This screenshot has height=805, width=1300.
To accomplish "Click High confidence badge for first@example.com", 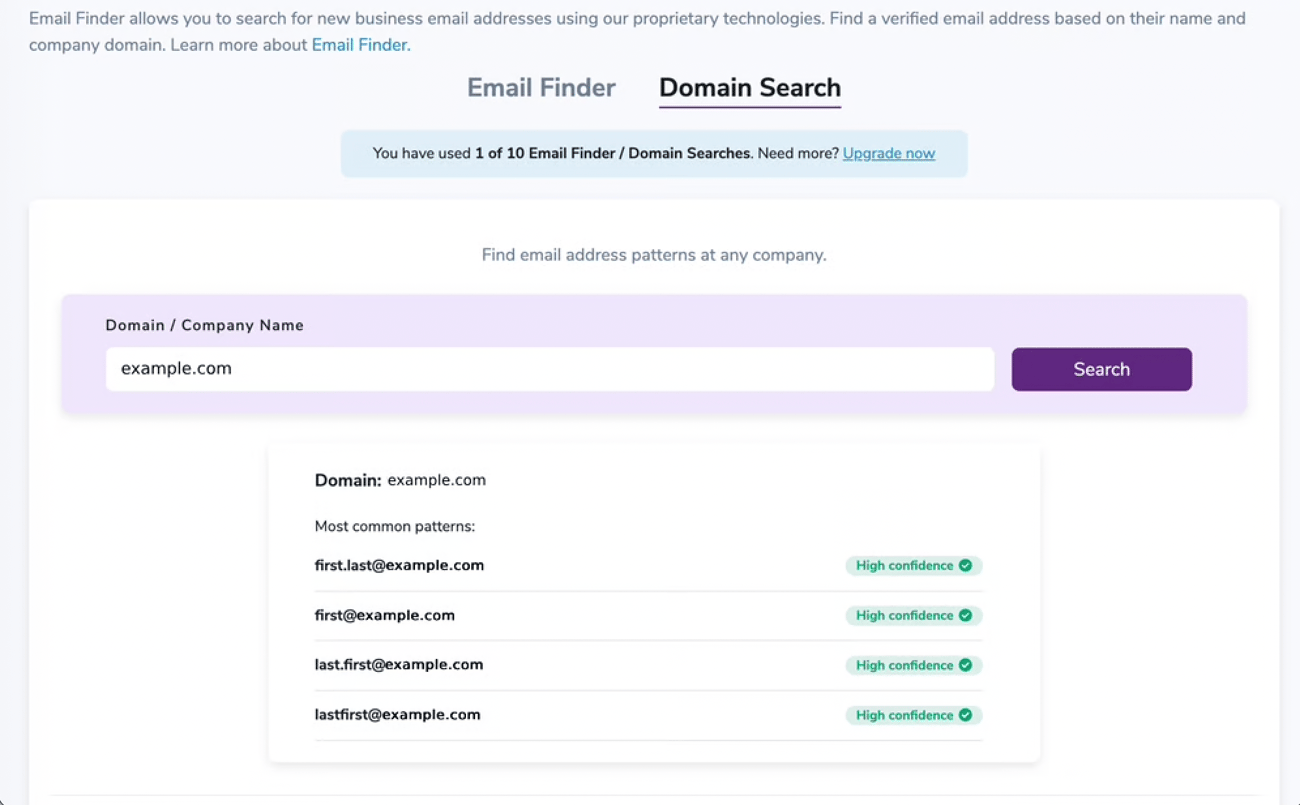I will (x=914, y=616).
